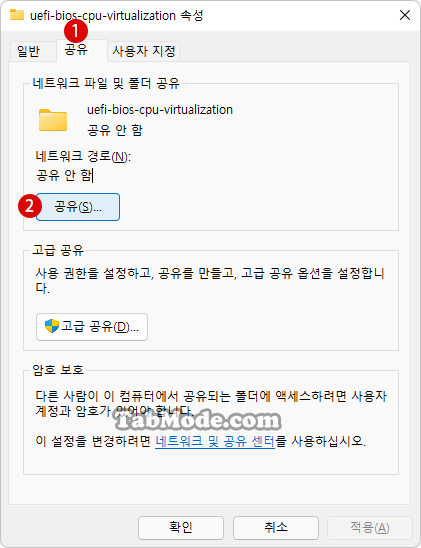Cancel with the 취소 button

coord(276,527)
